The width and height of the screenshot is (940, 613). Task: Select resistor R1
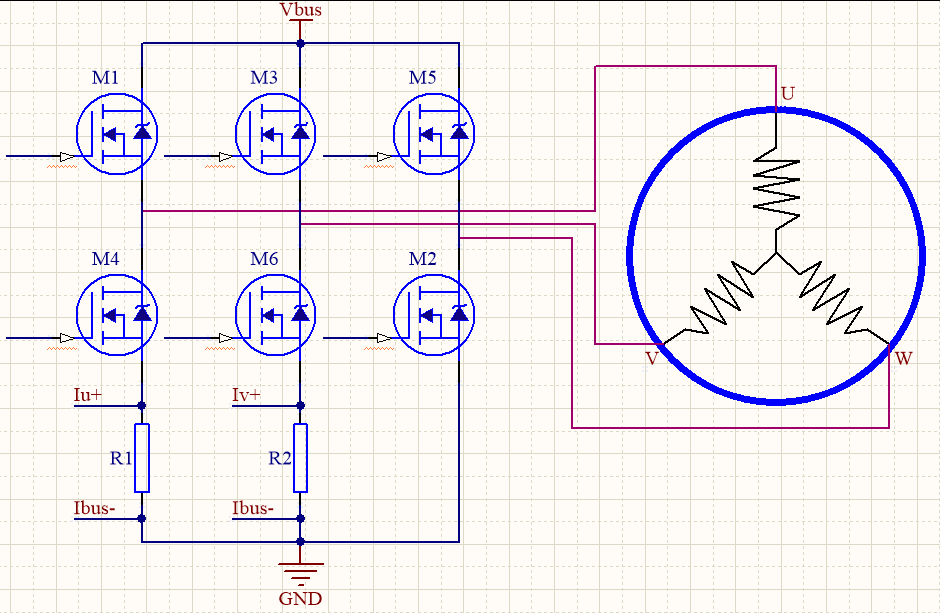pyautogui.click(x=141, y=458)
